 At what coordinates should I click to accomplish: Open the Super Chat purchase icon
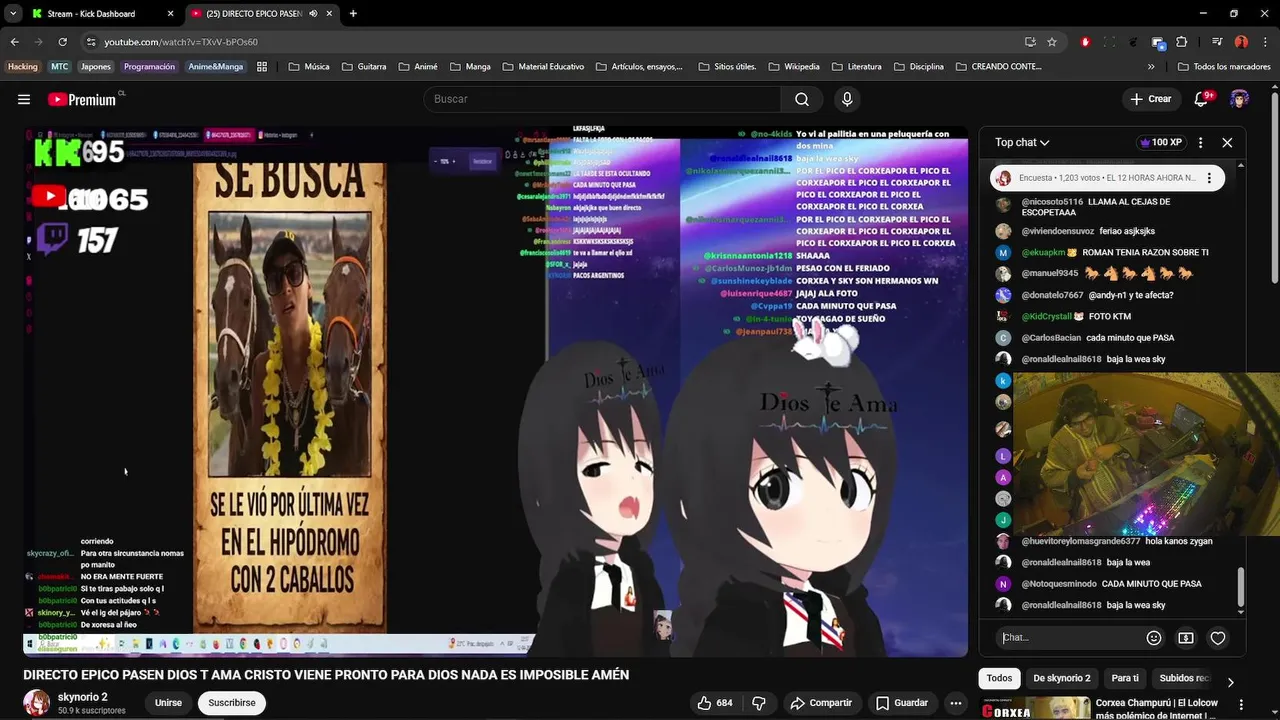[1186, 638]
